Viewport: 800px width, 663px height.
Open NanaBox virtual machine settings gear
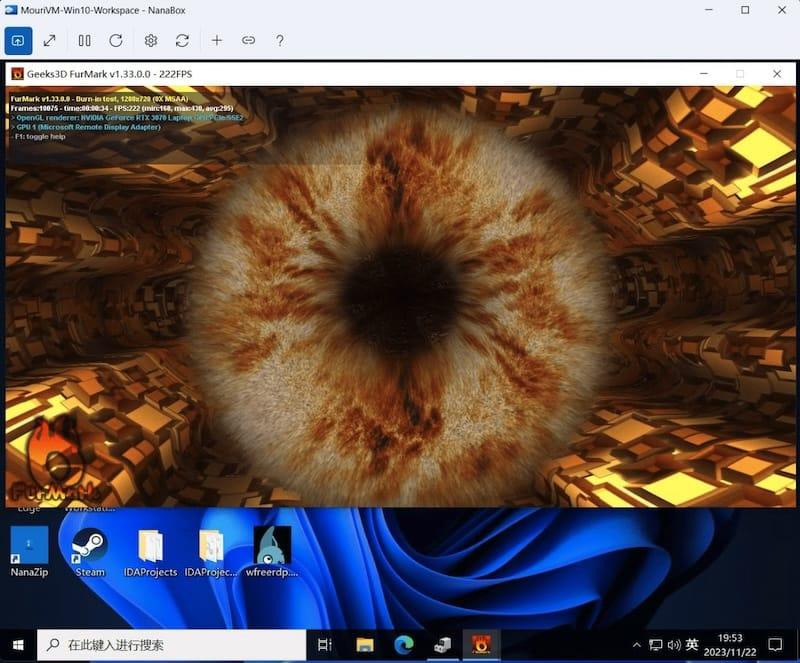[151, 41]
